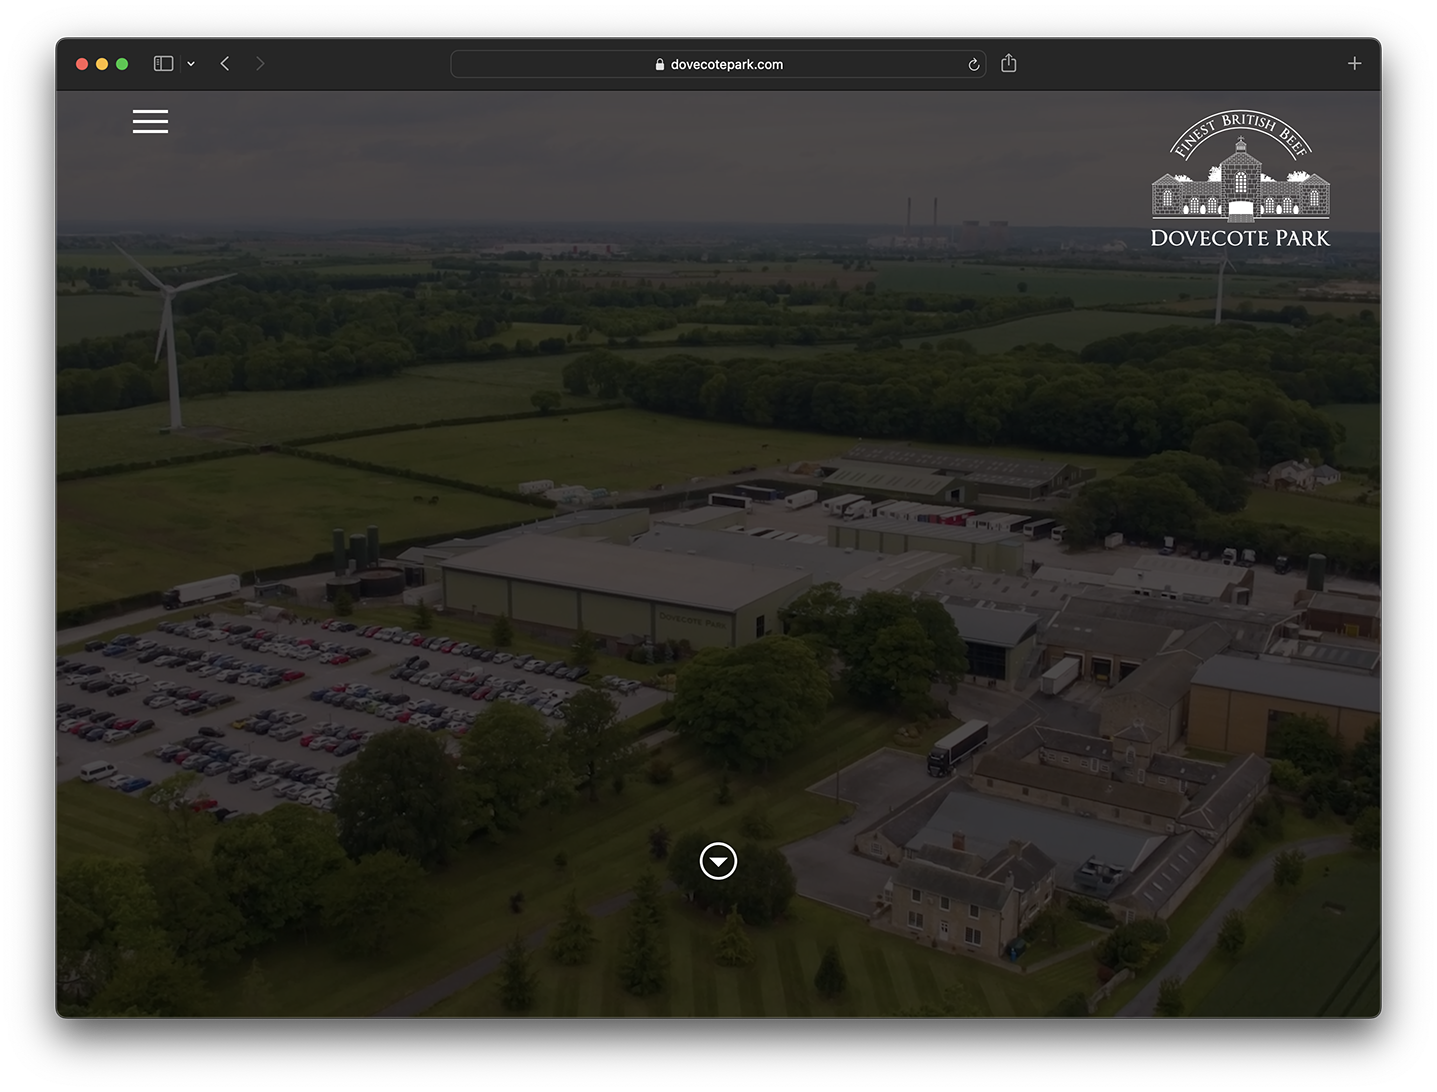Expand the sidebar options chevron
This screenshot has height=1092, width=1437.
tap(190, 63)
